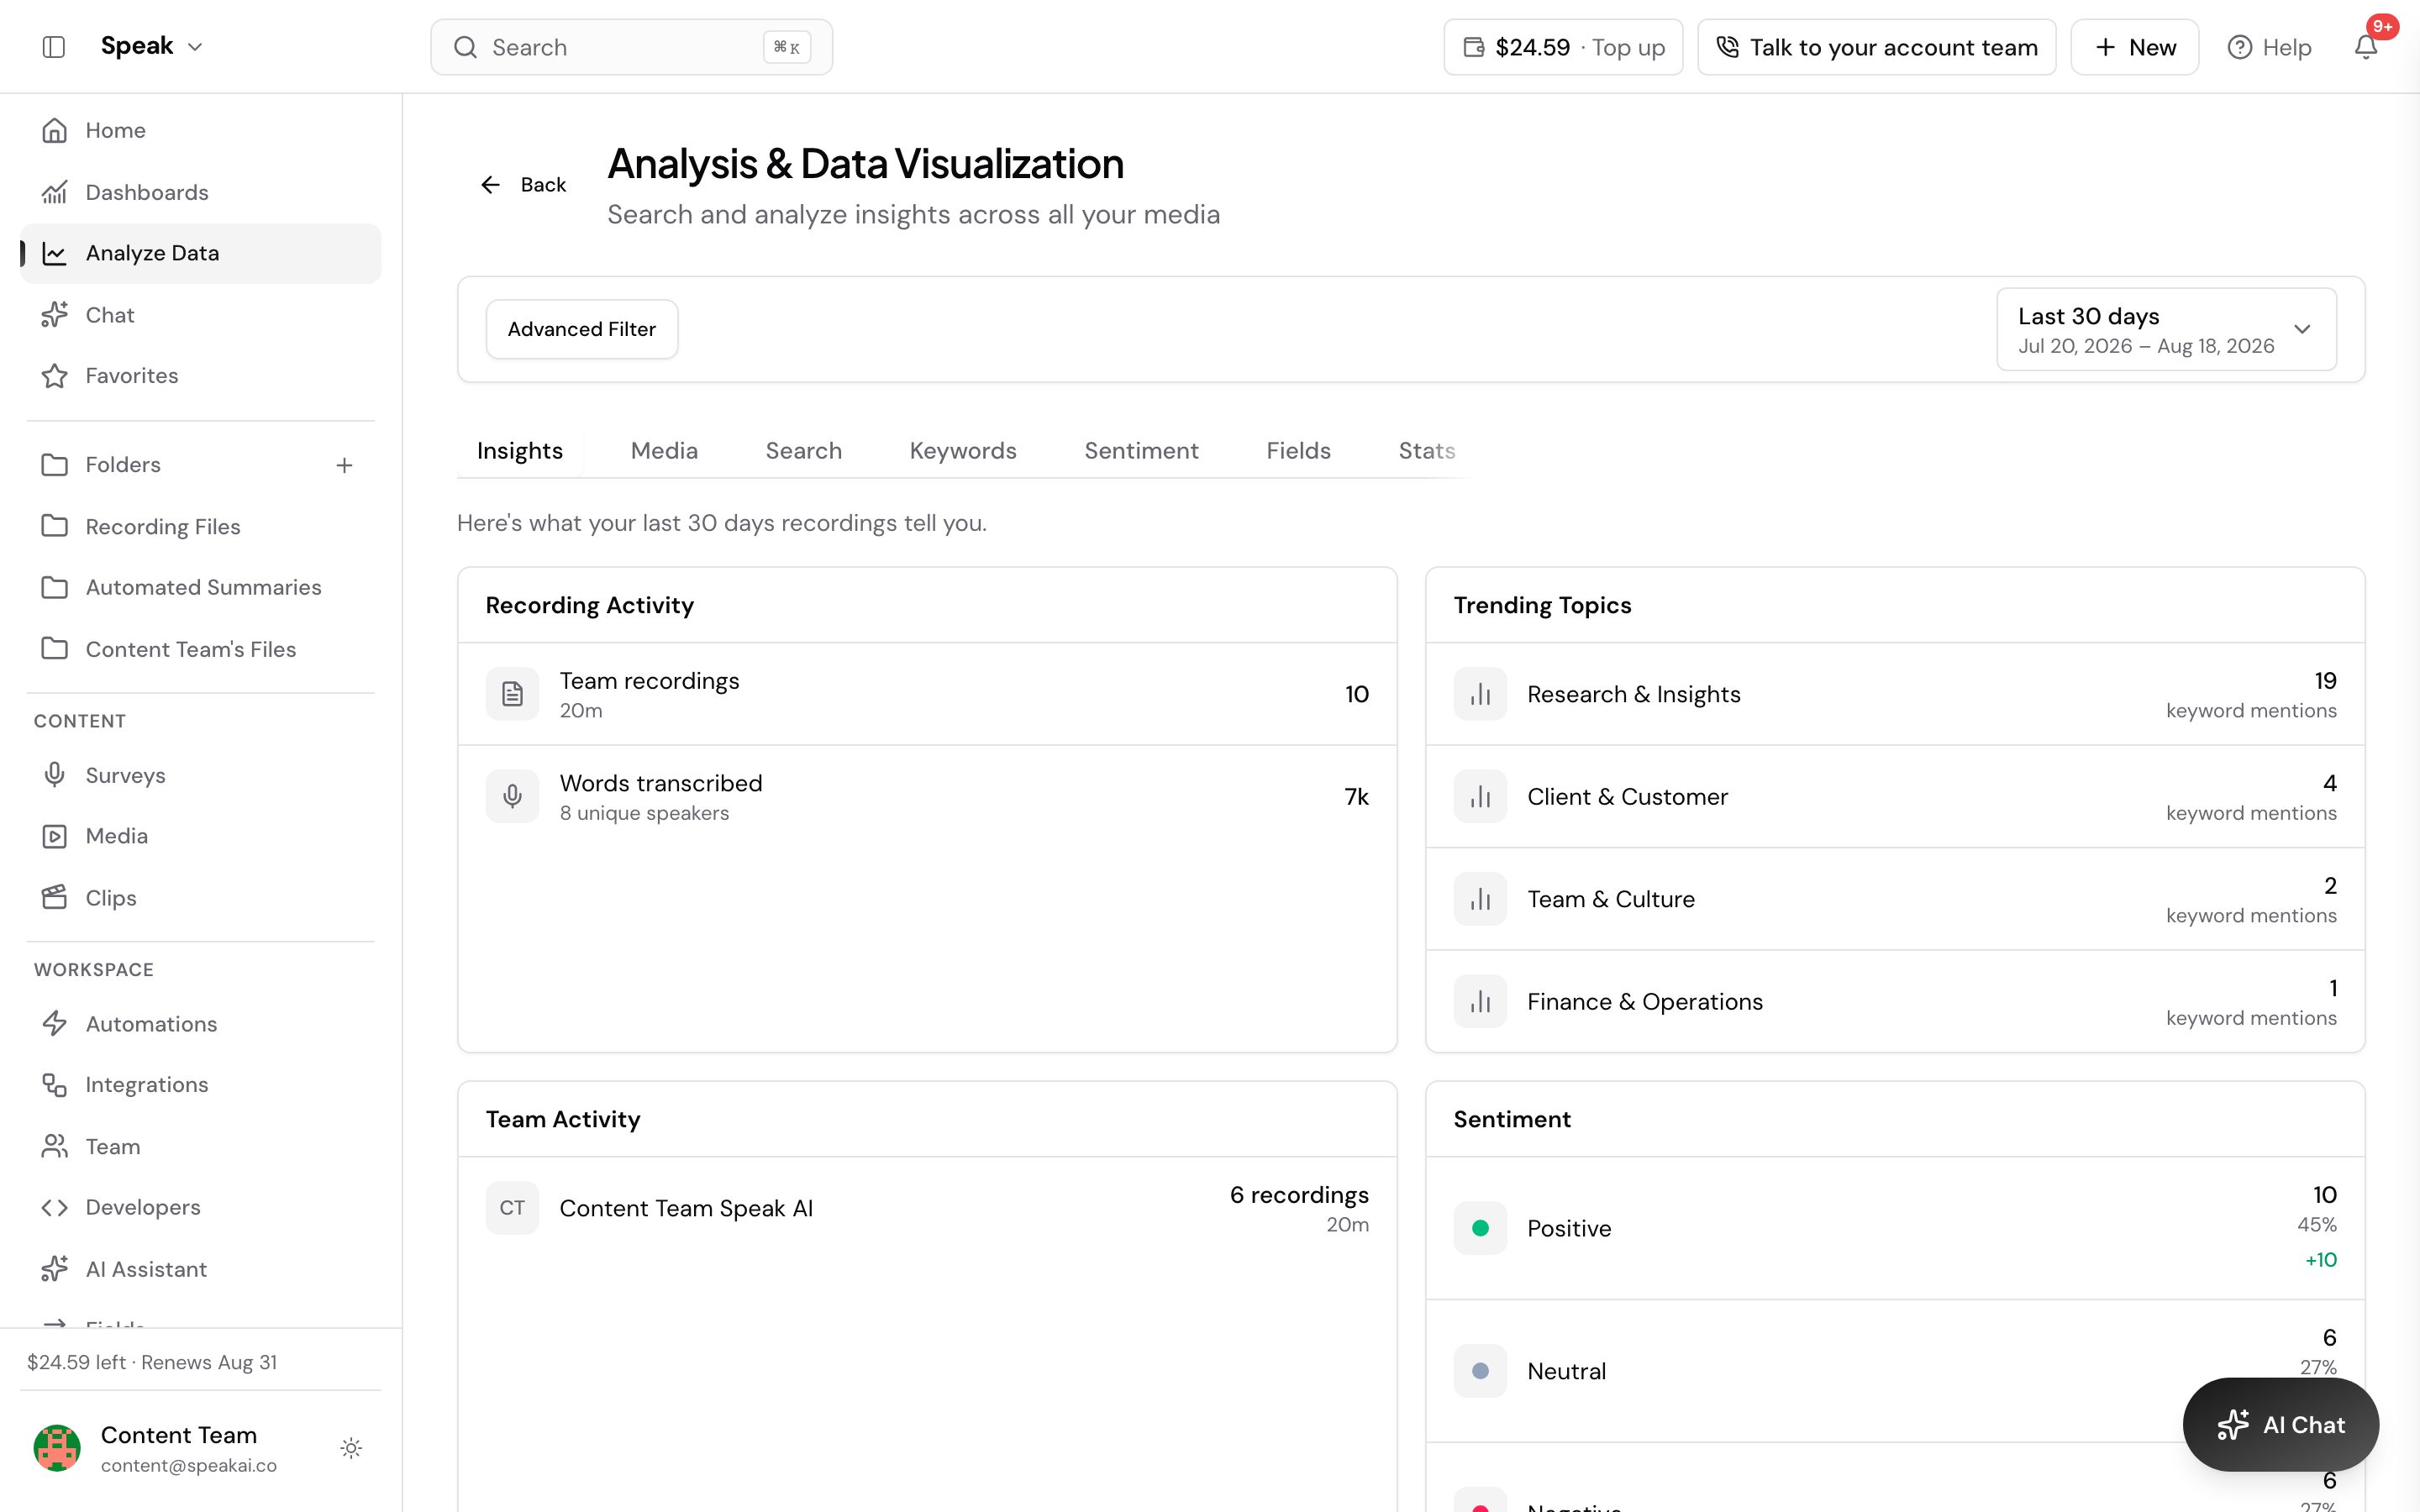Image resolution: width=2420 pixels, height=1512 pixels.
Task: Open Dashboards in sidebar
Action: (200, 192)
